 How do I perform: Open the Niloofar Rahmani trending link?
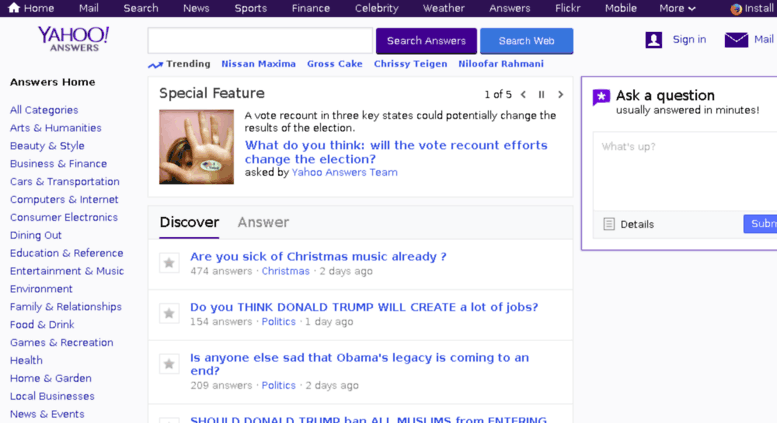click(500, 64)
